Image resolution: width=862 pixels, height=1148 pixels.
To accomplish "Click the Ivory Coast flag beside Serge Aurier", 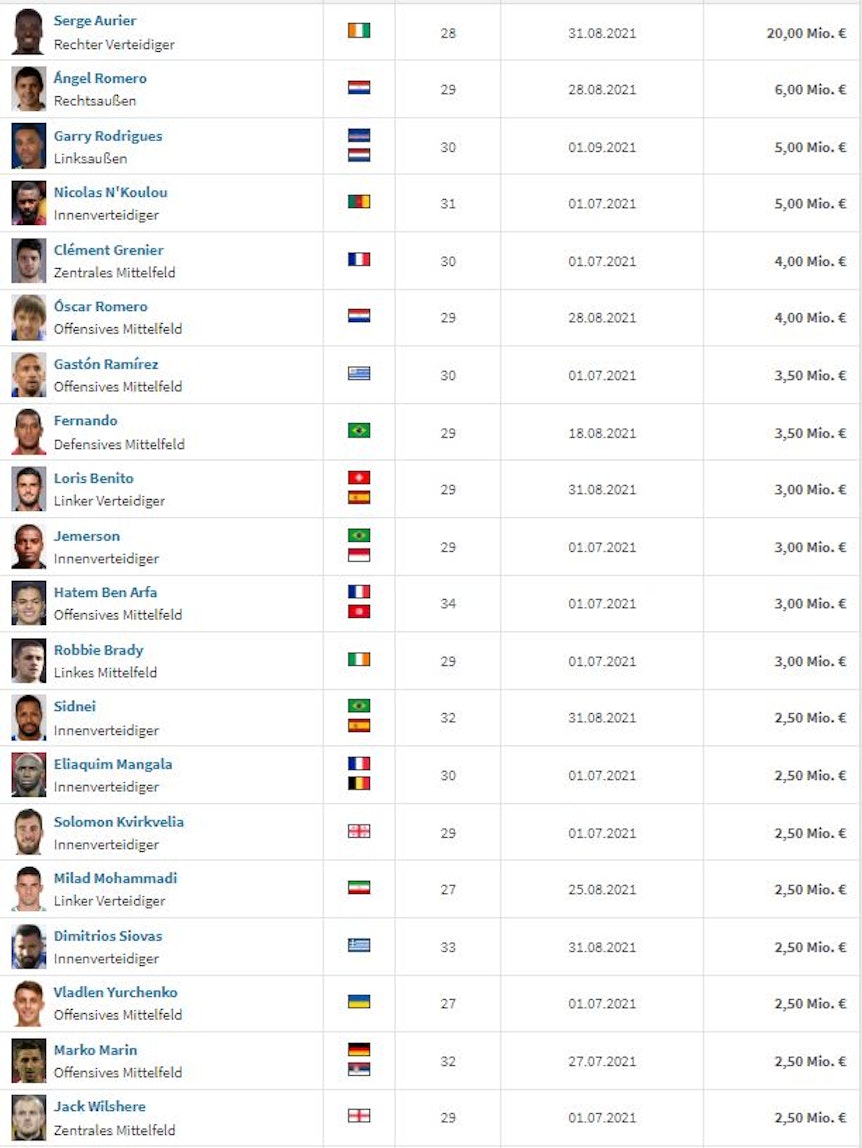I will 359,31.
